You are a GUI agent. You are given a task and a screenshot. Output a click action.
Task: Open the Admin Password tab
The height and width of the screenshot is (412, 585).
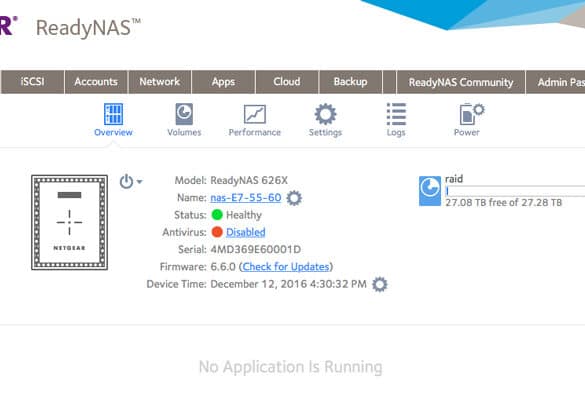pos(556,82)
